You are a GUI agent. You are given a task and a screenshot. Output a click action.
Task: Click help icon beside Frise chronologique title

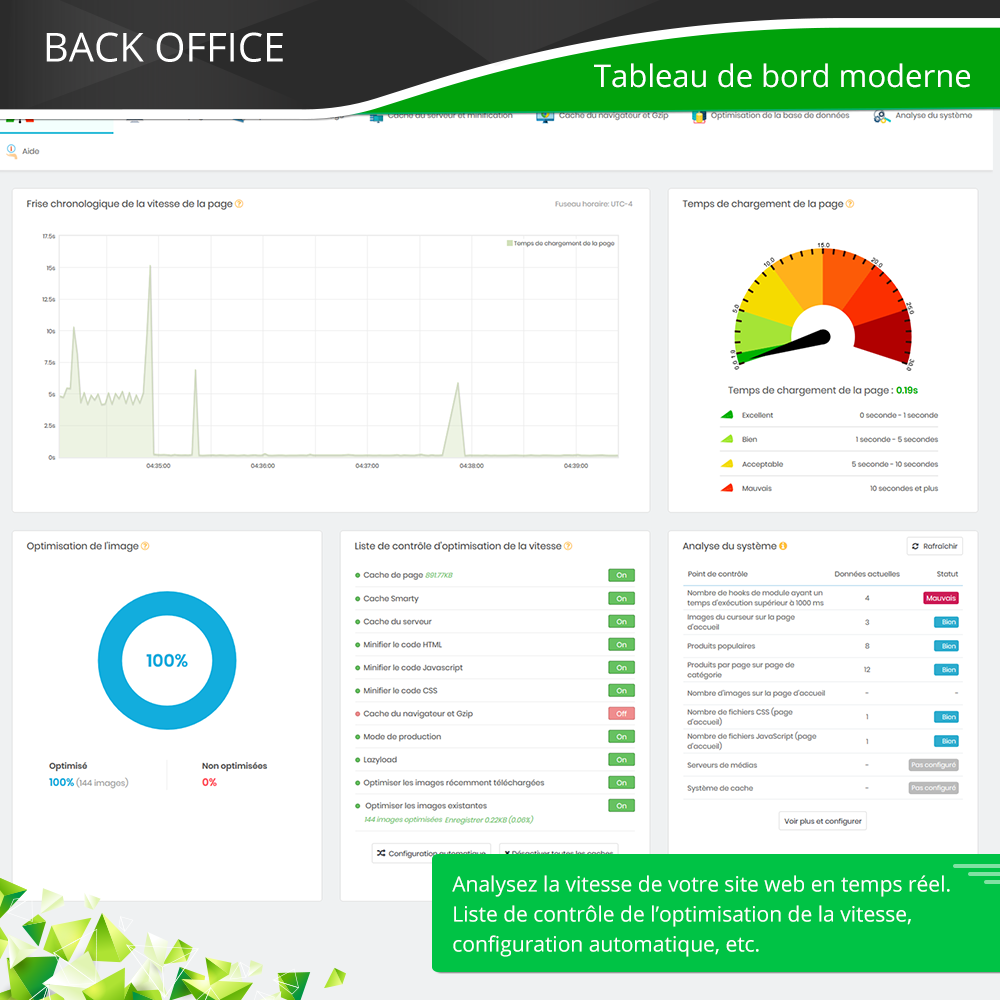pos(239,204)
